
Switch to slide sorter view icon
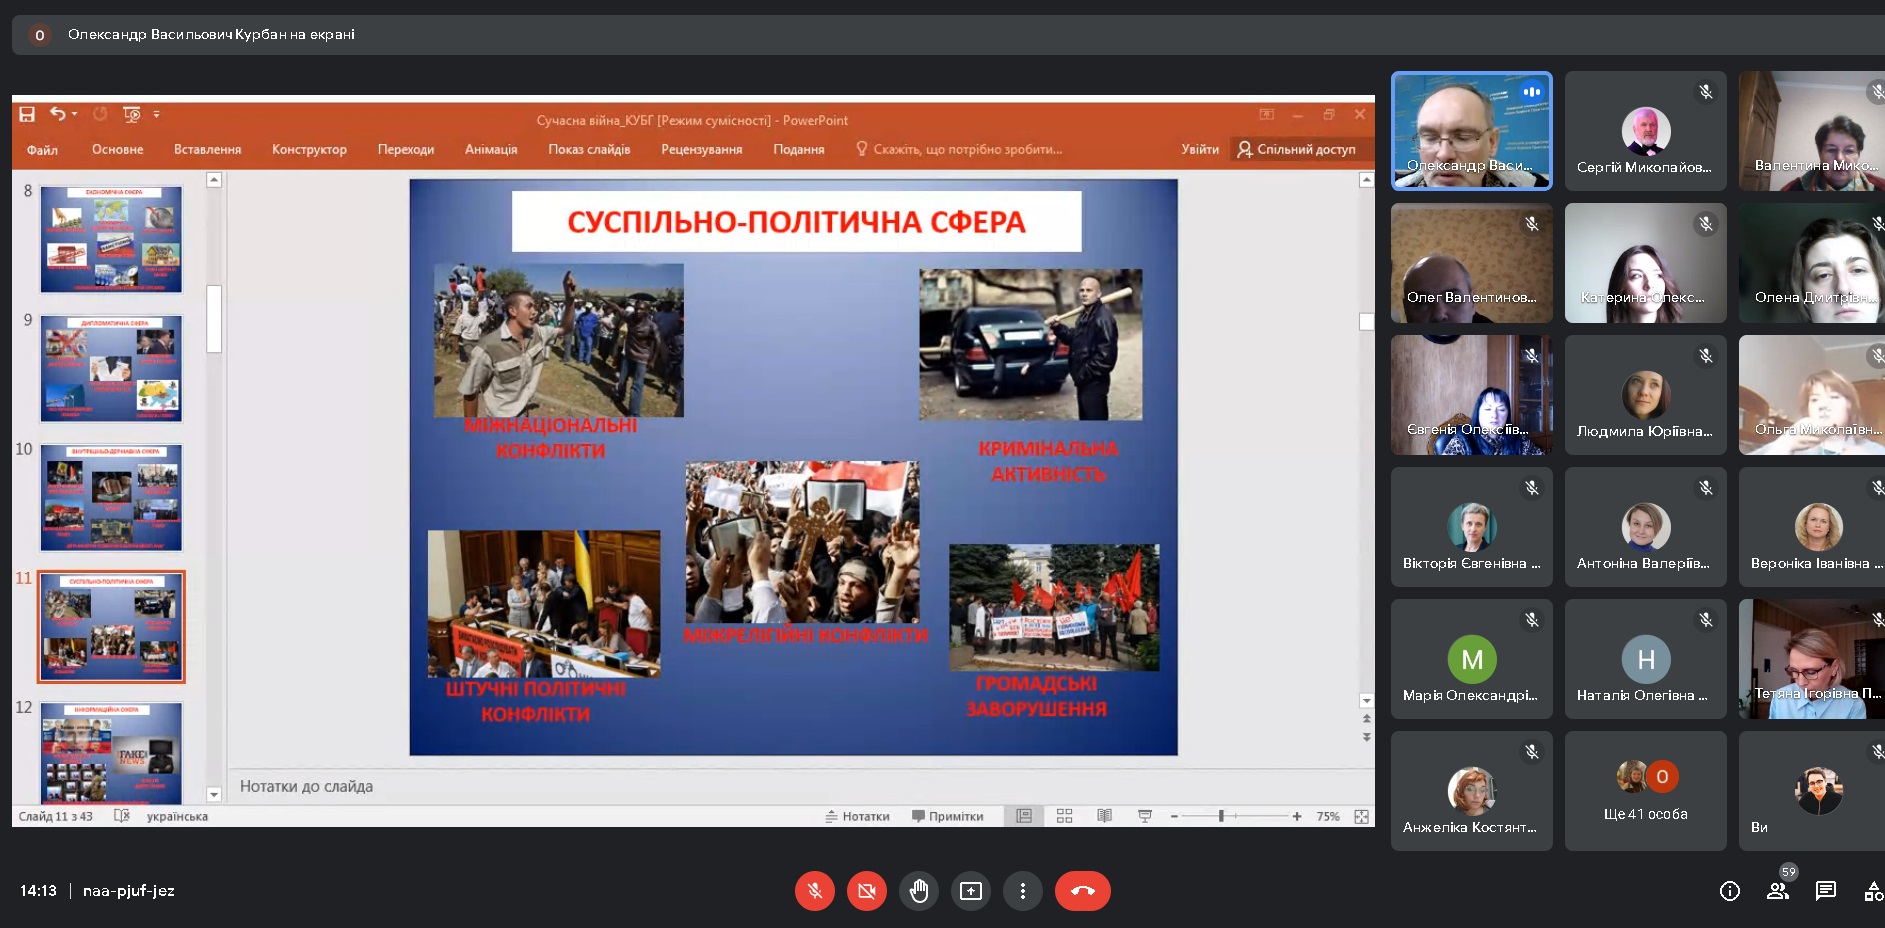tap(1064, 816)
